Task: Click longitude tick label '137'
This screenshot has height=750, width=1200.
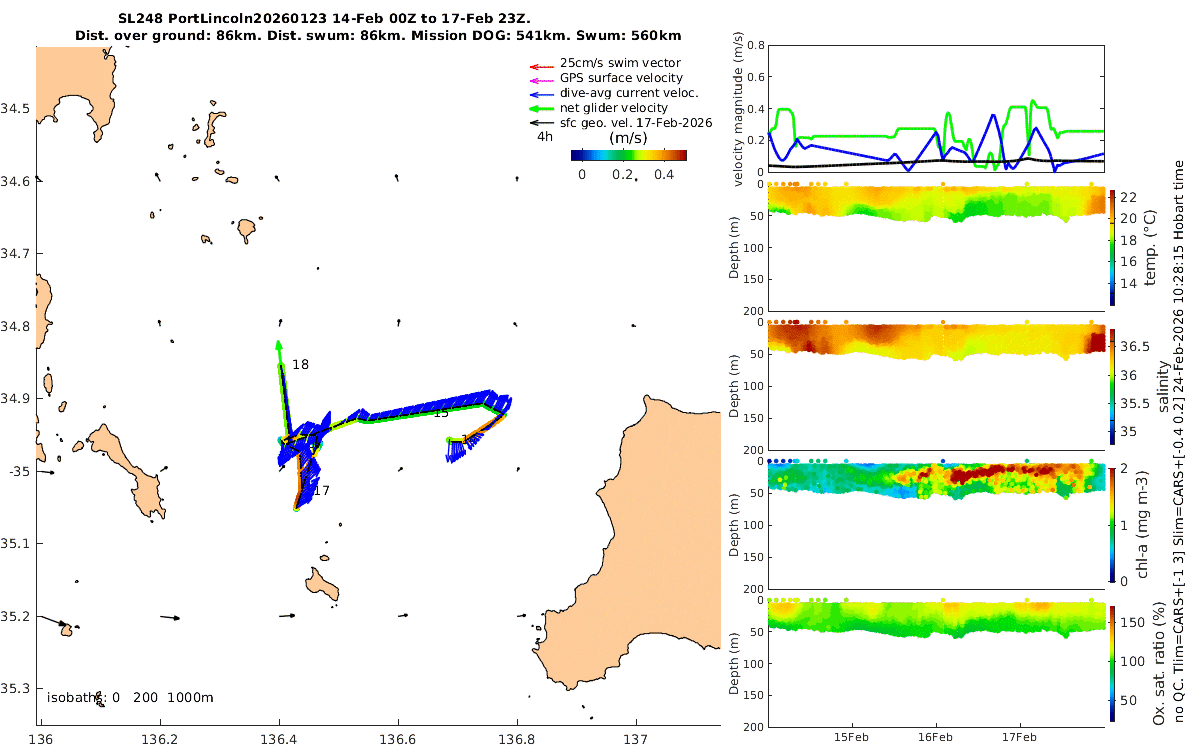Action: click(637, 740)
